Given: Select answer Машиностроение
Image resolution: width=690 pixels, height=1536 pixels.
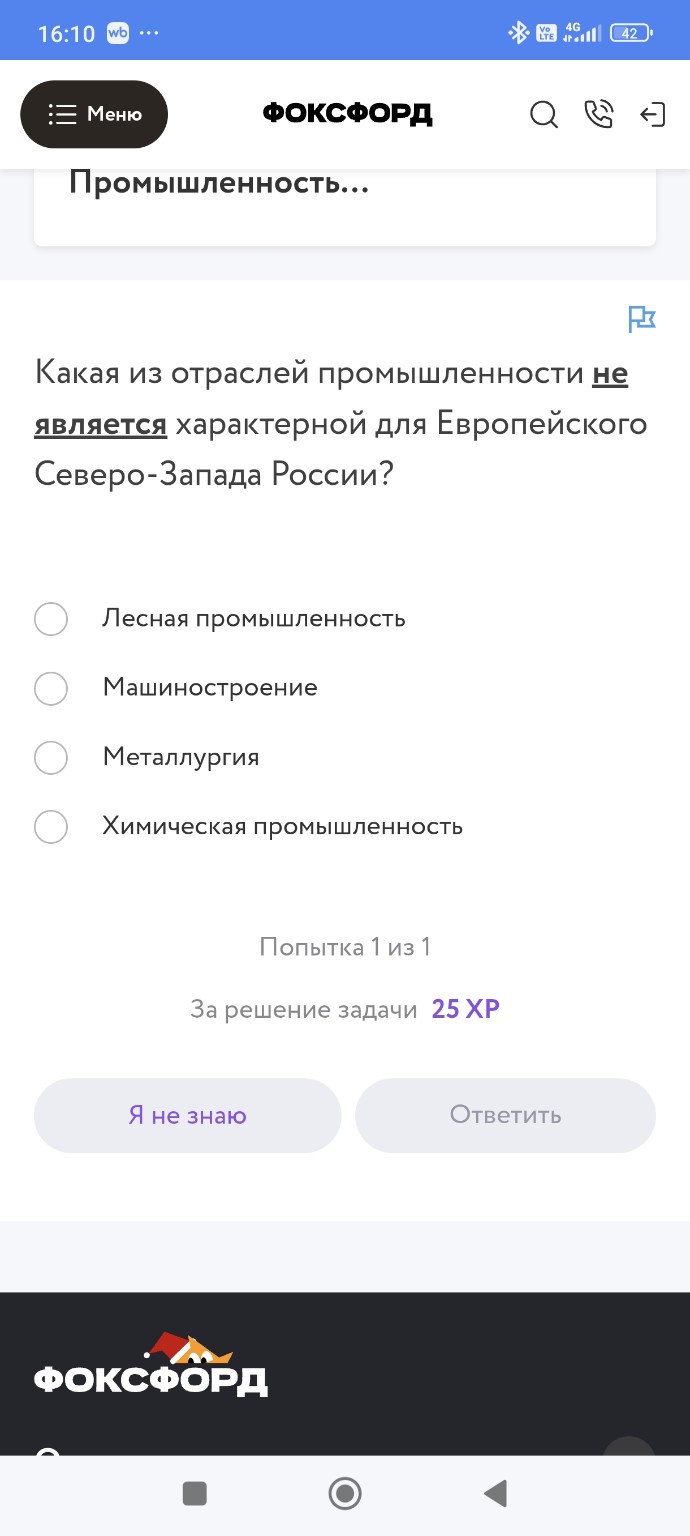Looking at the screenshot, I should click(51, 688).
